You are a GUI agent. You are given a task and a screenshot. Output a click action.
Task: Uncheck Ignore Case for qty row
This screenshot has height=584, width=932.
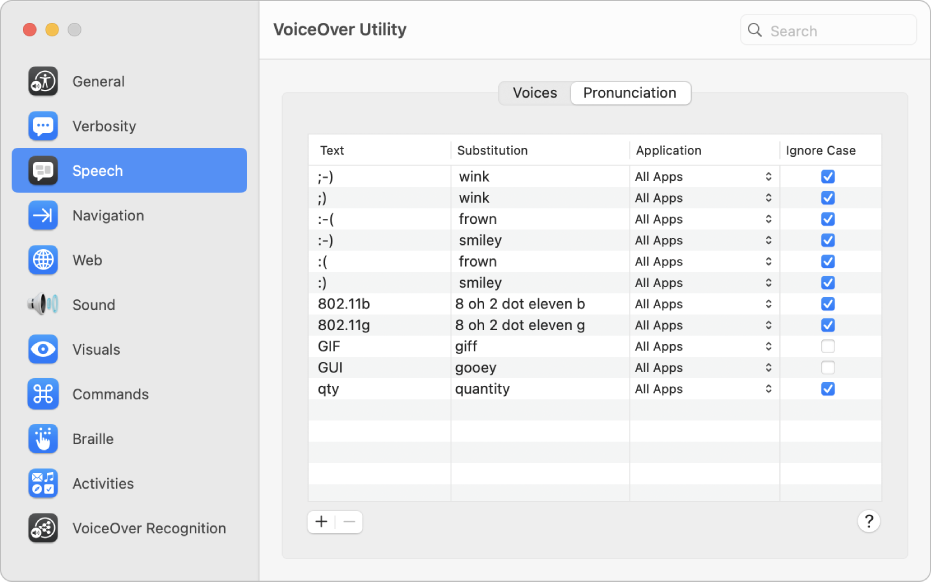[x=828, y=389]
